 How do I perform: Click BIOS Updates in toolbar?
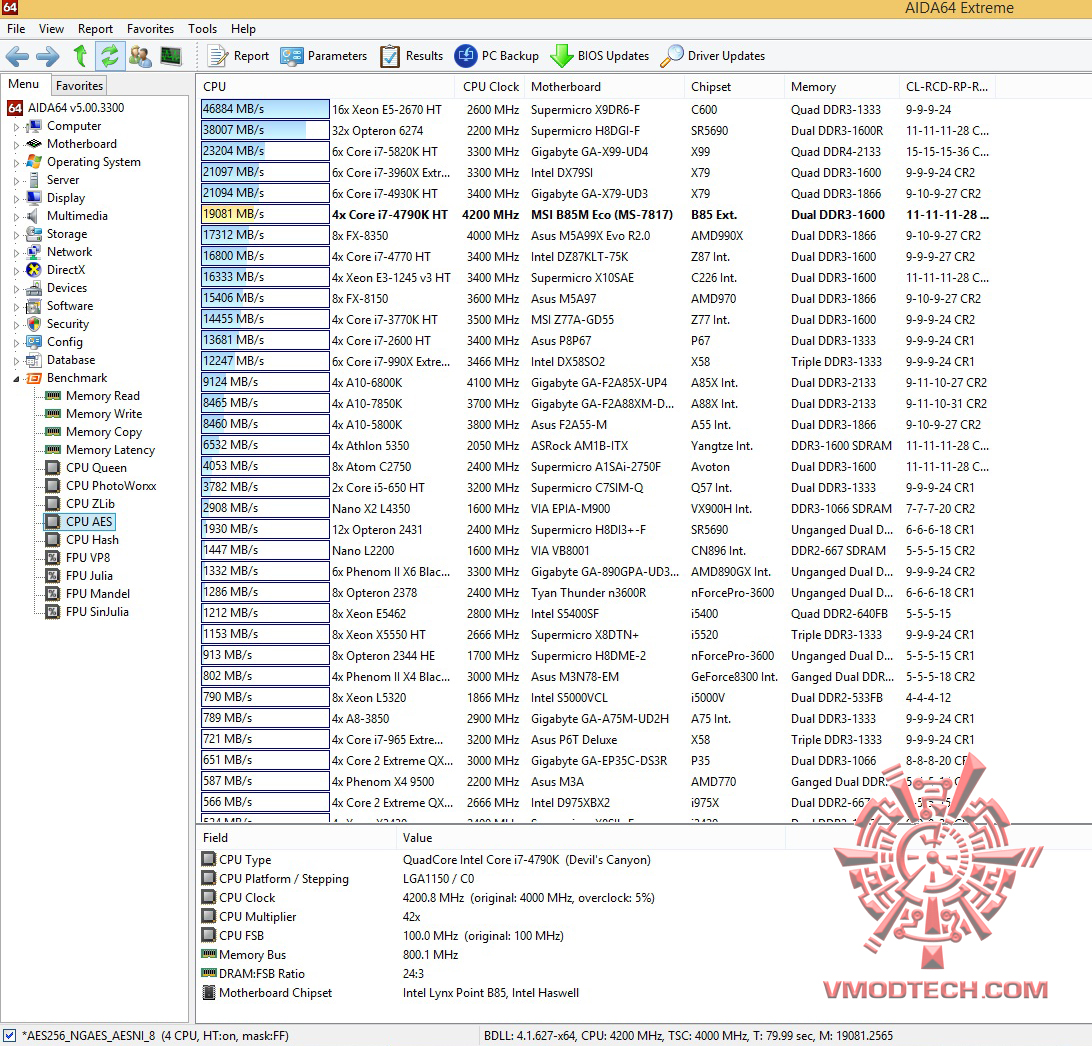[600, 56]
